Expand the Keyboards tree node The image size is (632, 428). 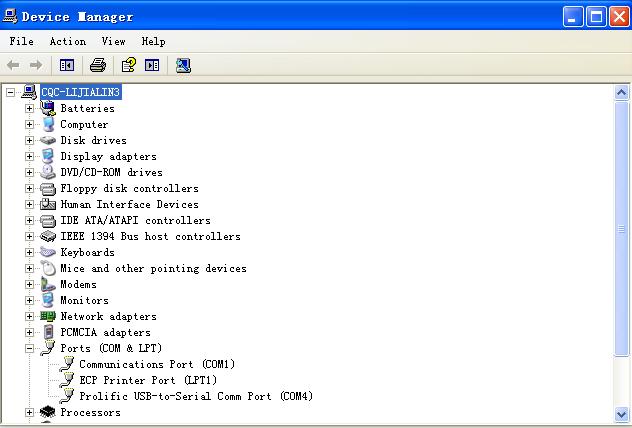[29, 252]
